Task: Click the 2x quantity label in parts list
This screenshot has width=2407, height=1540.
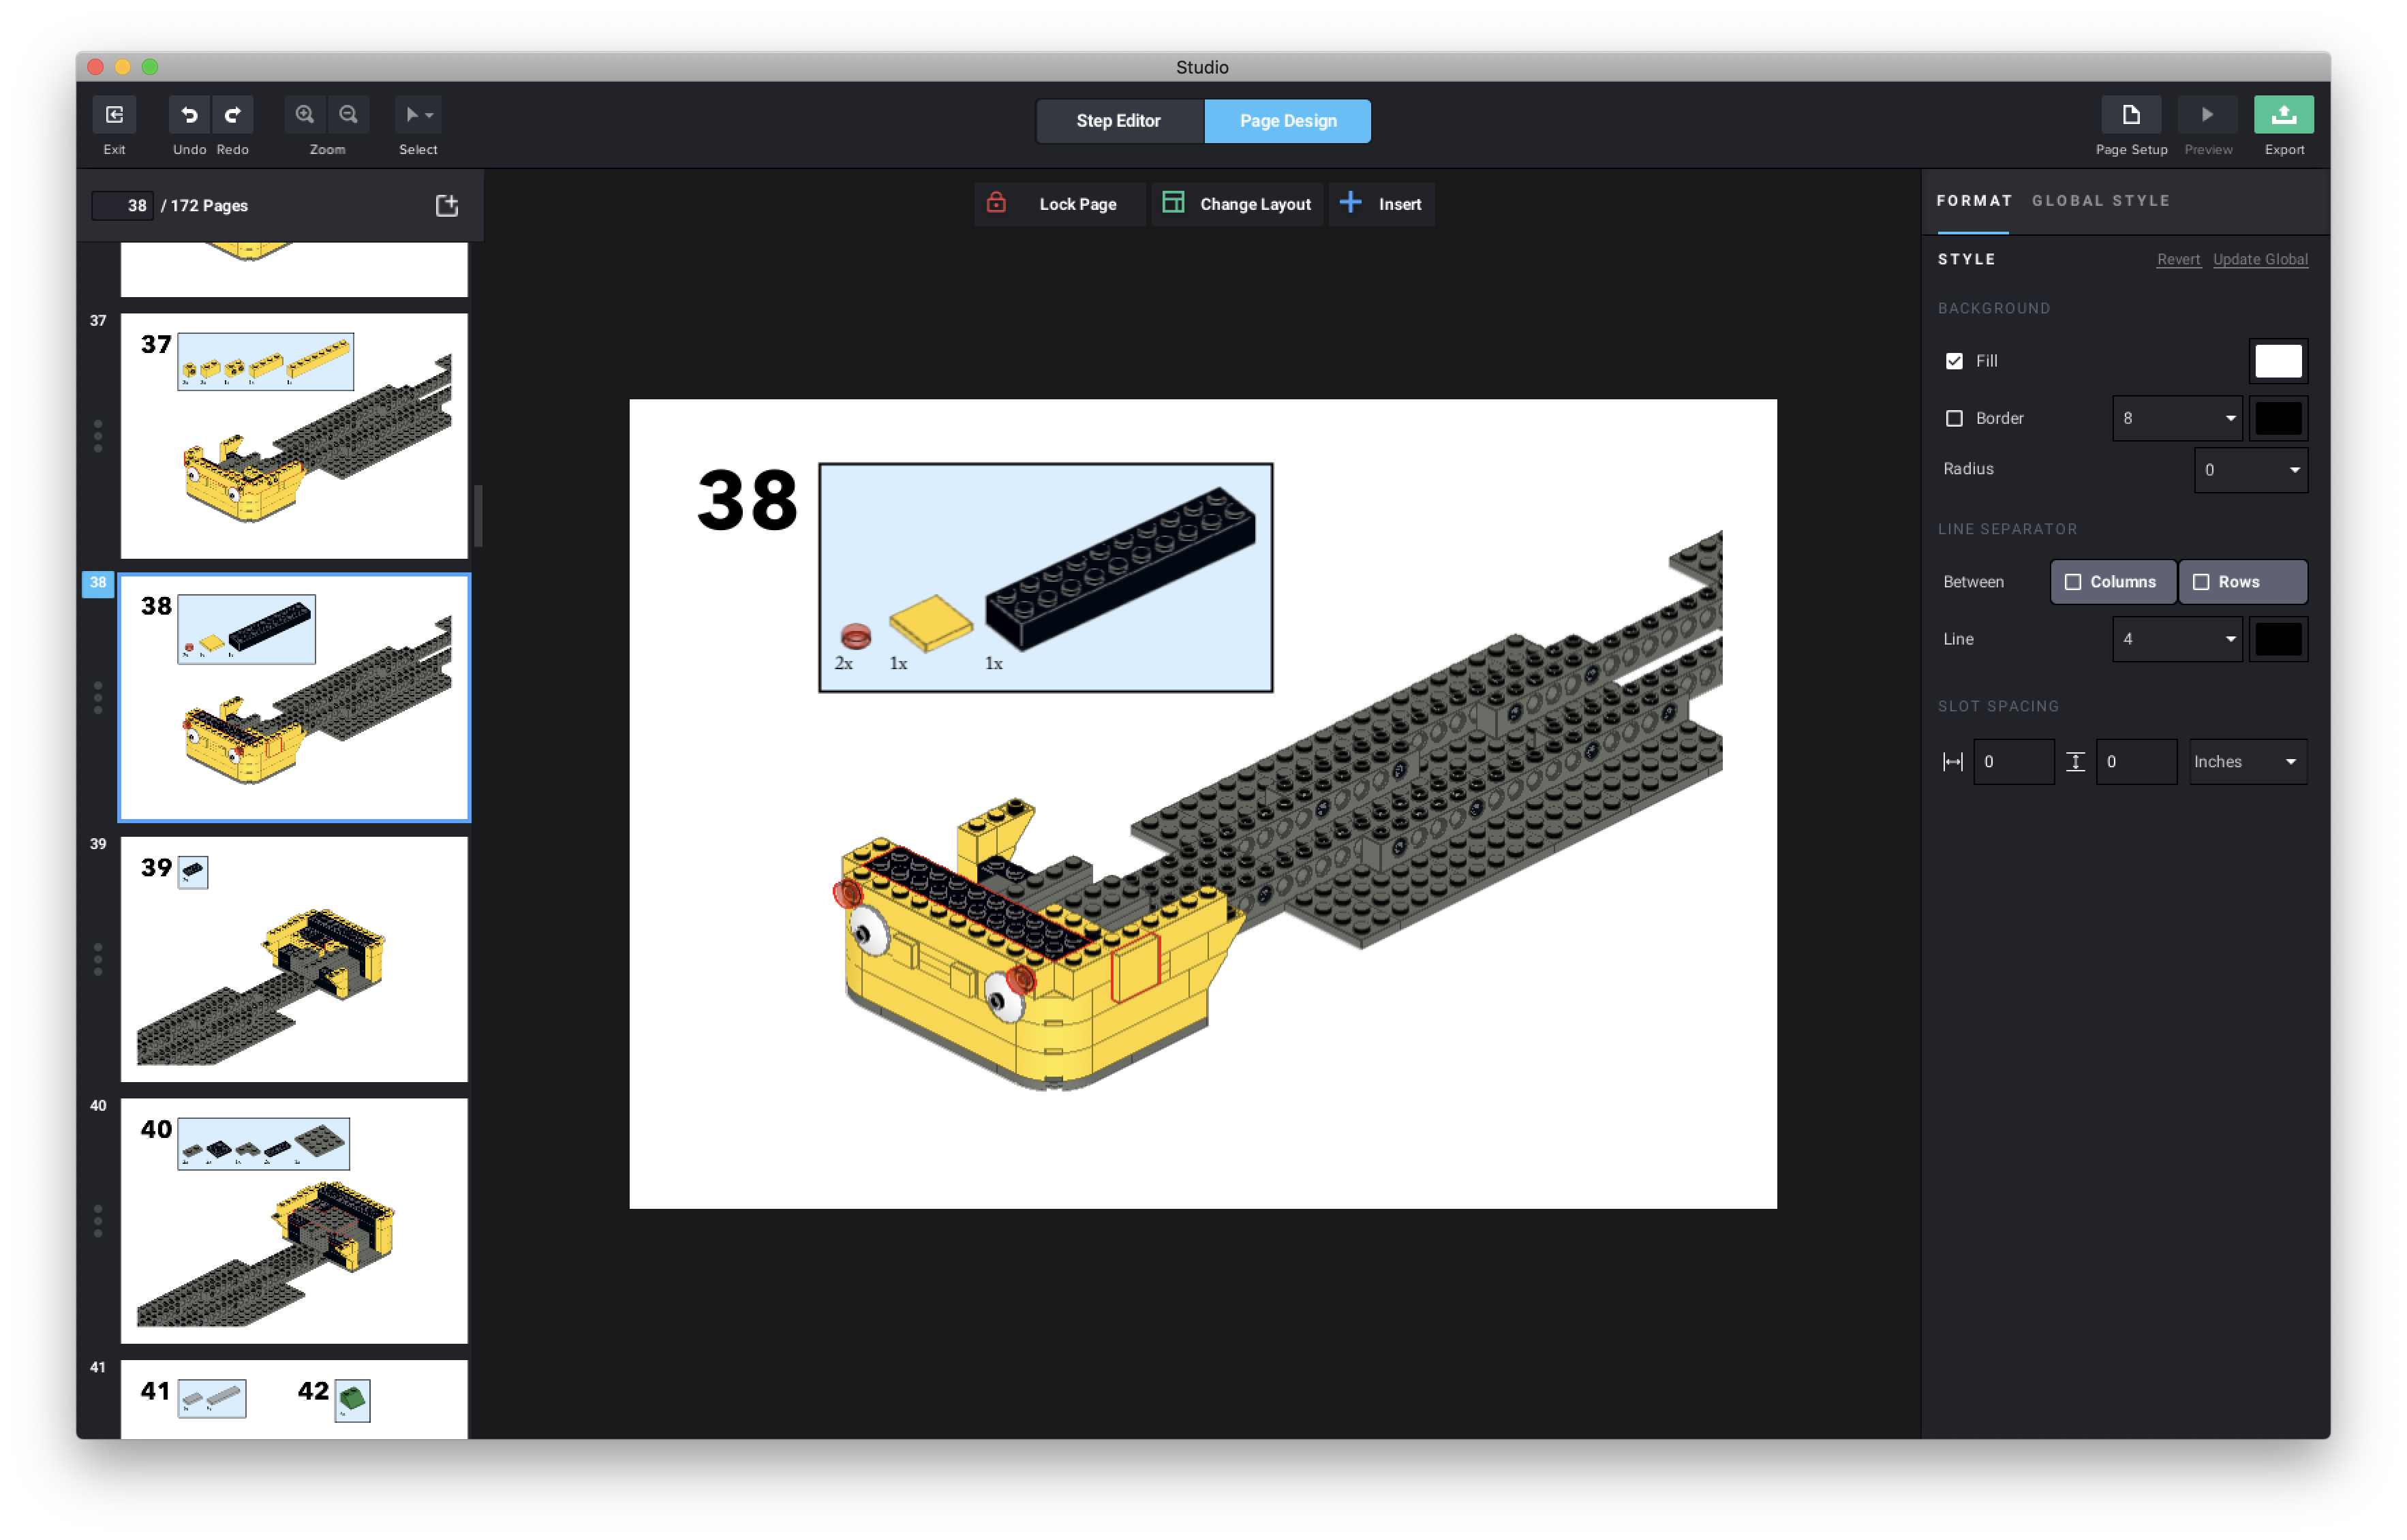Action: [x=844, y=664]
